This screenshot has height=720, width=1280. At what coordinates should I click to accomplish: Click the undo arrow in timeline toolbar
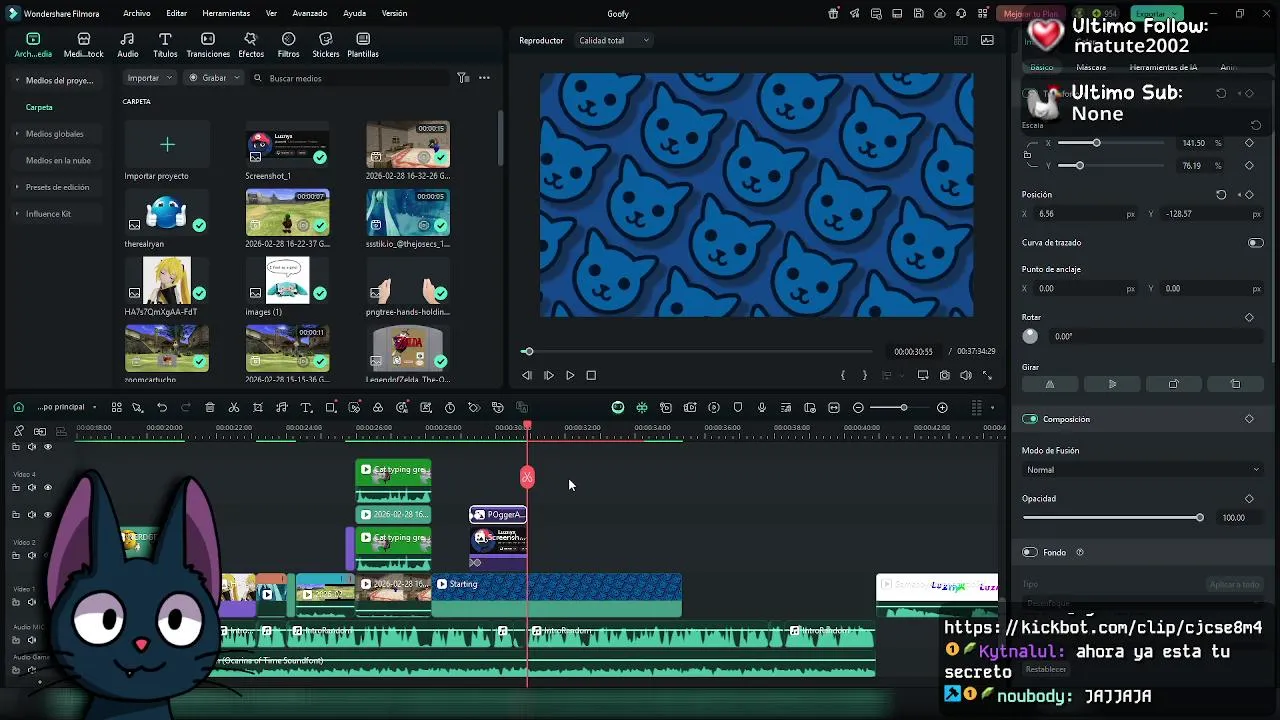click(x=162, y=408)
